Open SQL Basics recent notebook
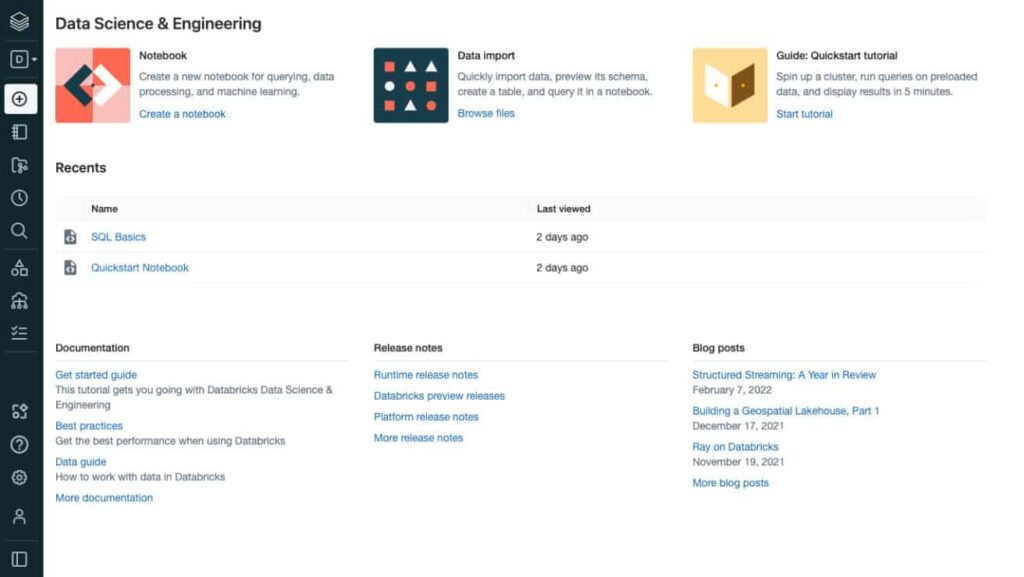1024x577 pixels. click(x=118, y=237)
